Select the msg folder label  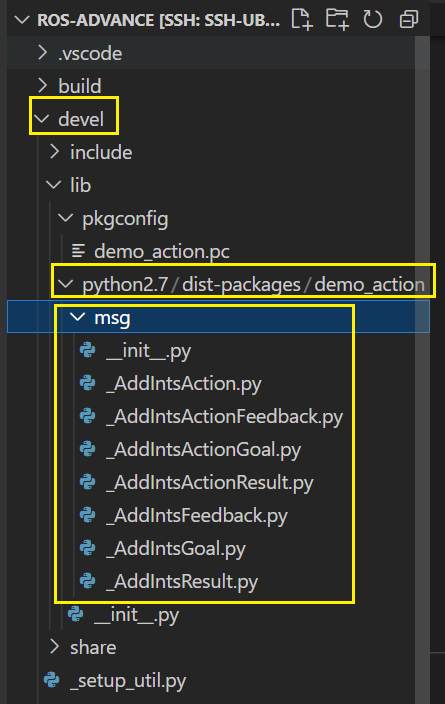[112, 318]
